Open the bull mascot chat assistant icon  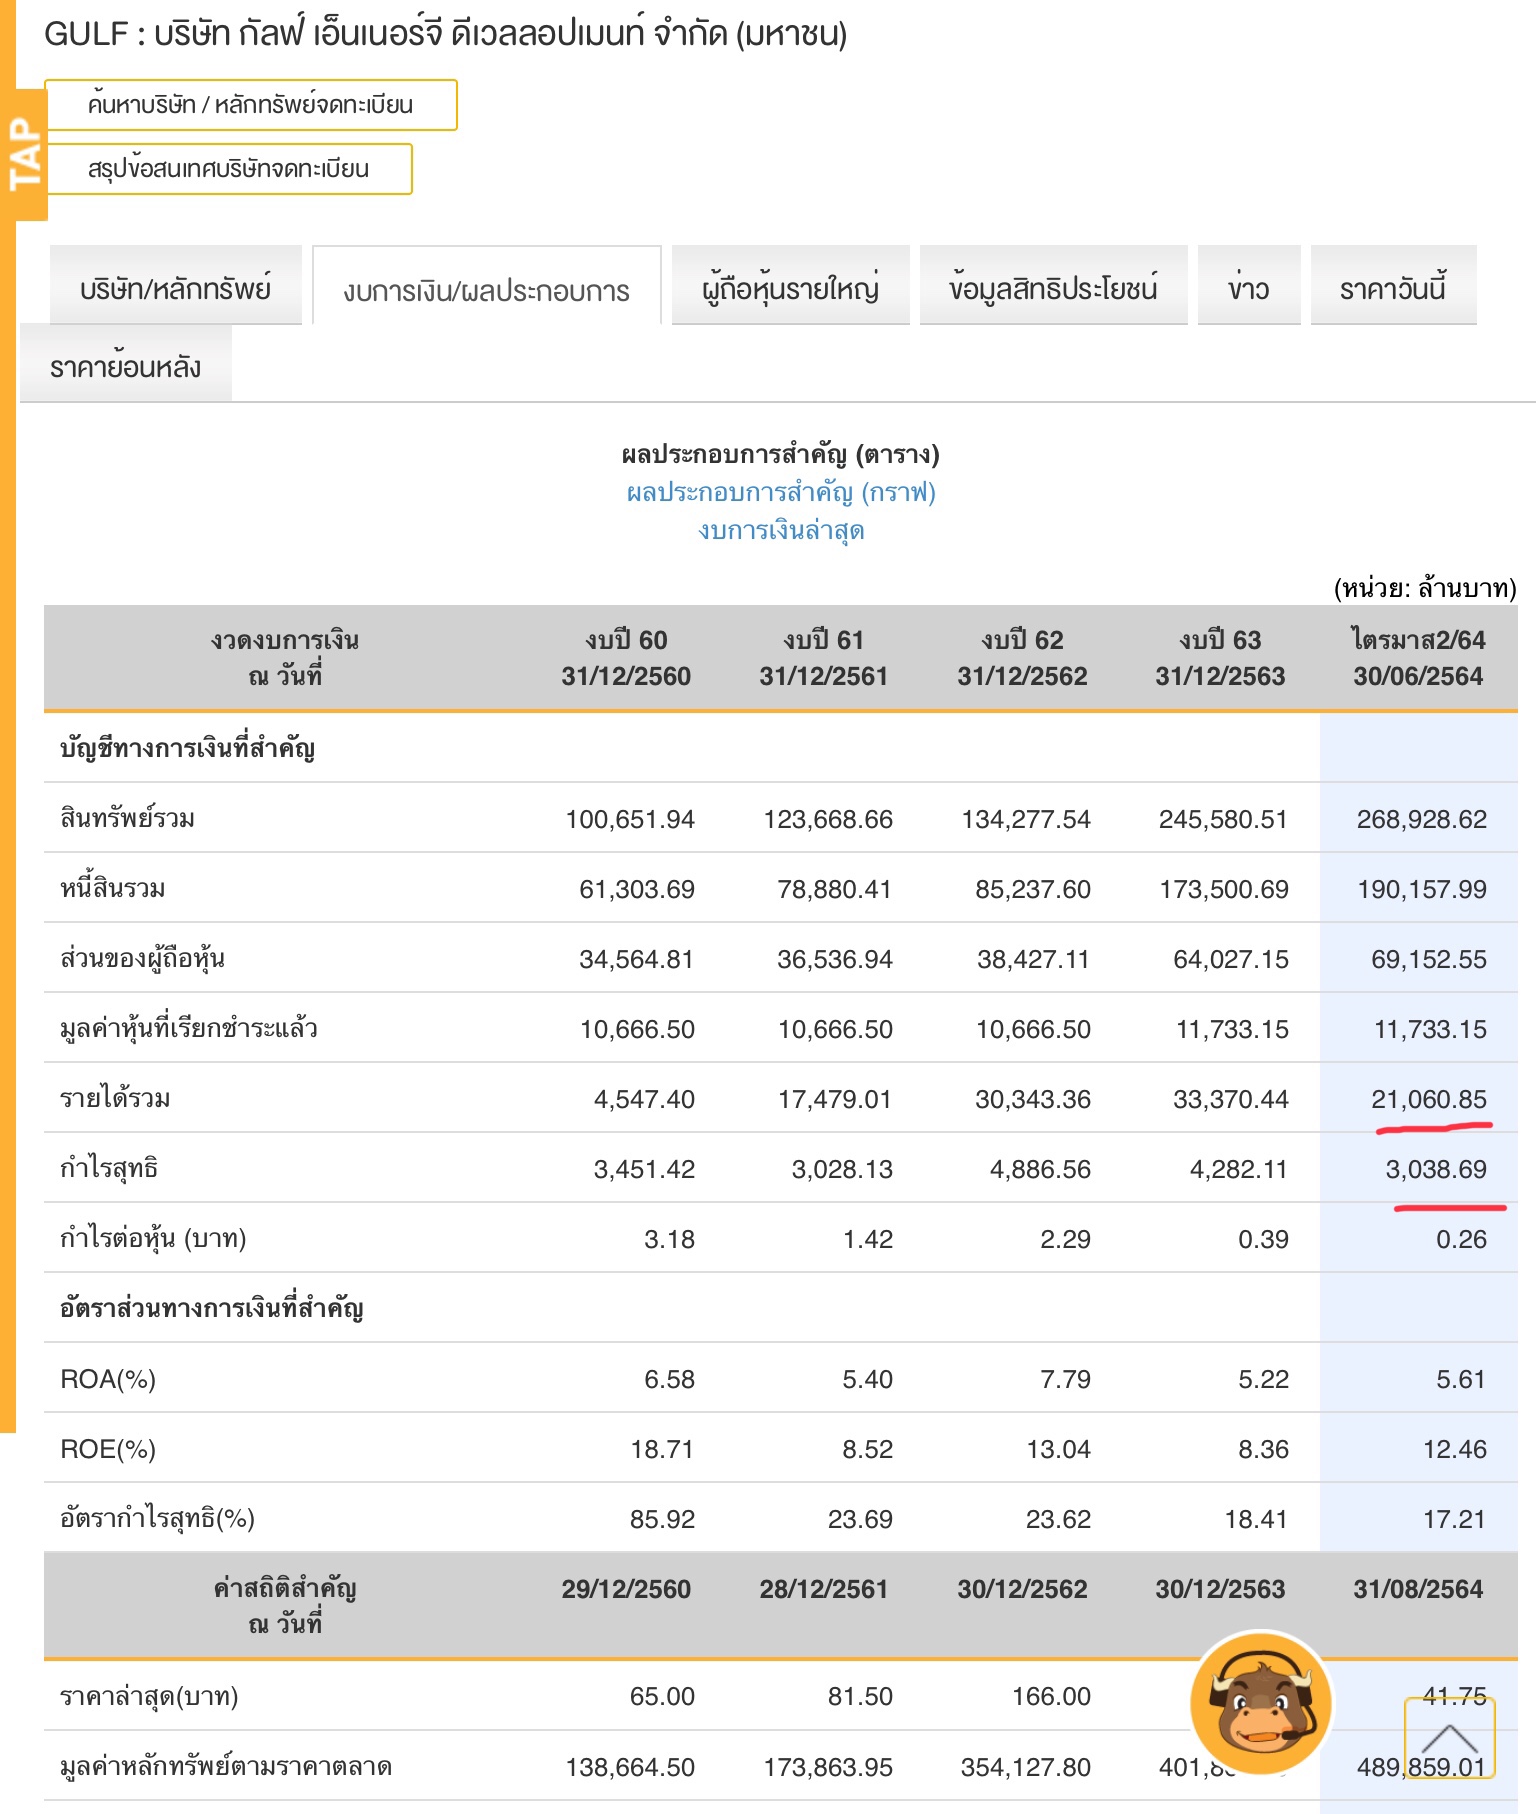(1261, 1703)
